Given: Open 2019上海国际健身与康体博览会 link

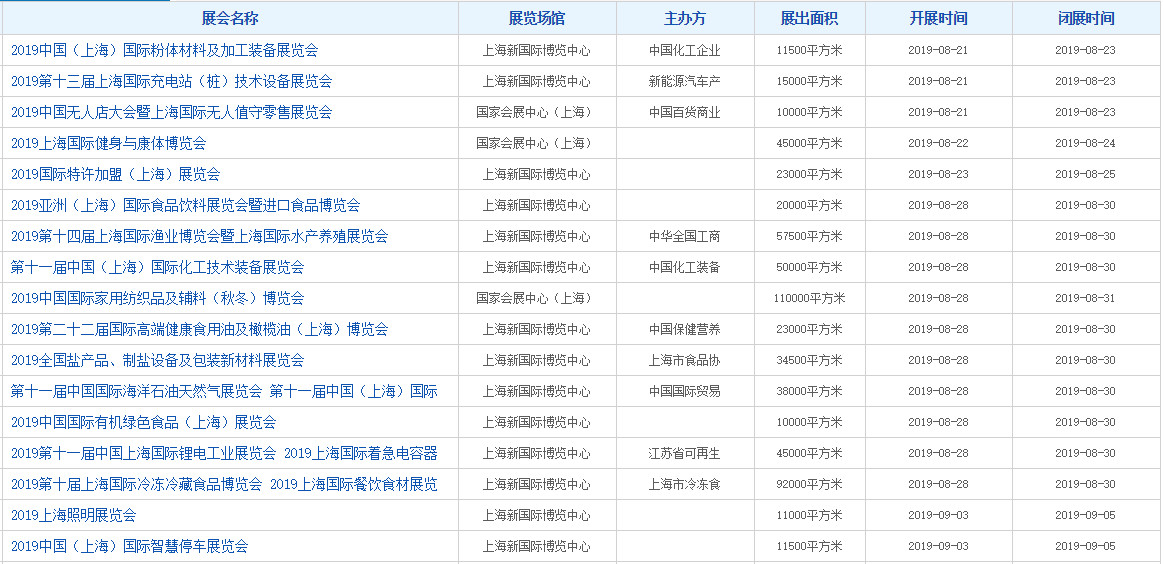Looking at the screenshot, I should tap(108, 143).
